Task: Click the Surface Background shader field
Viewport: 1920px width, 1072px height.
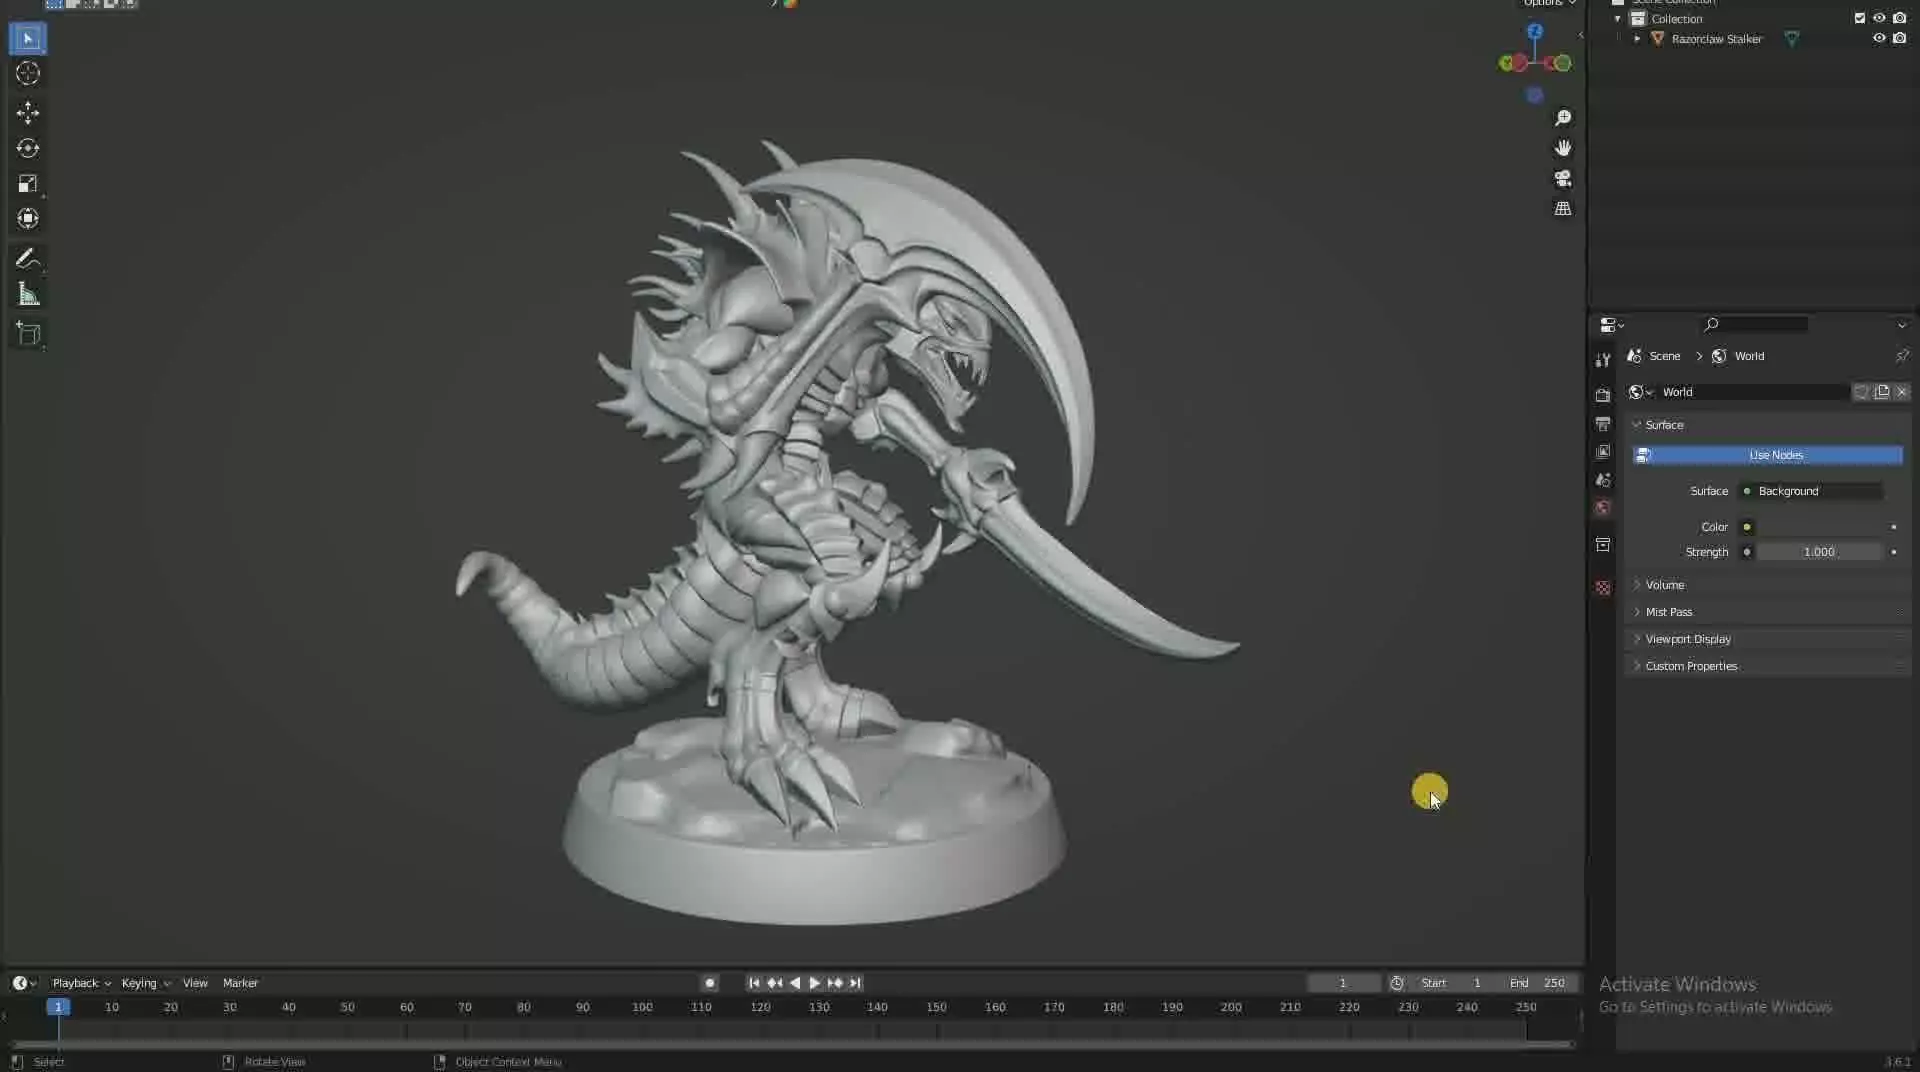Action: click(1812, 491)
